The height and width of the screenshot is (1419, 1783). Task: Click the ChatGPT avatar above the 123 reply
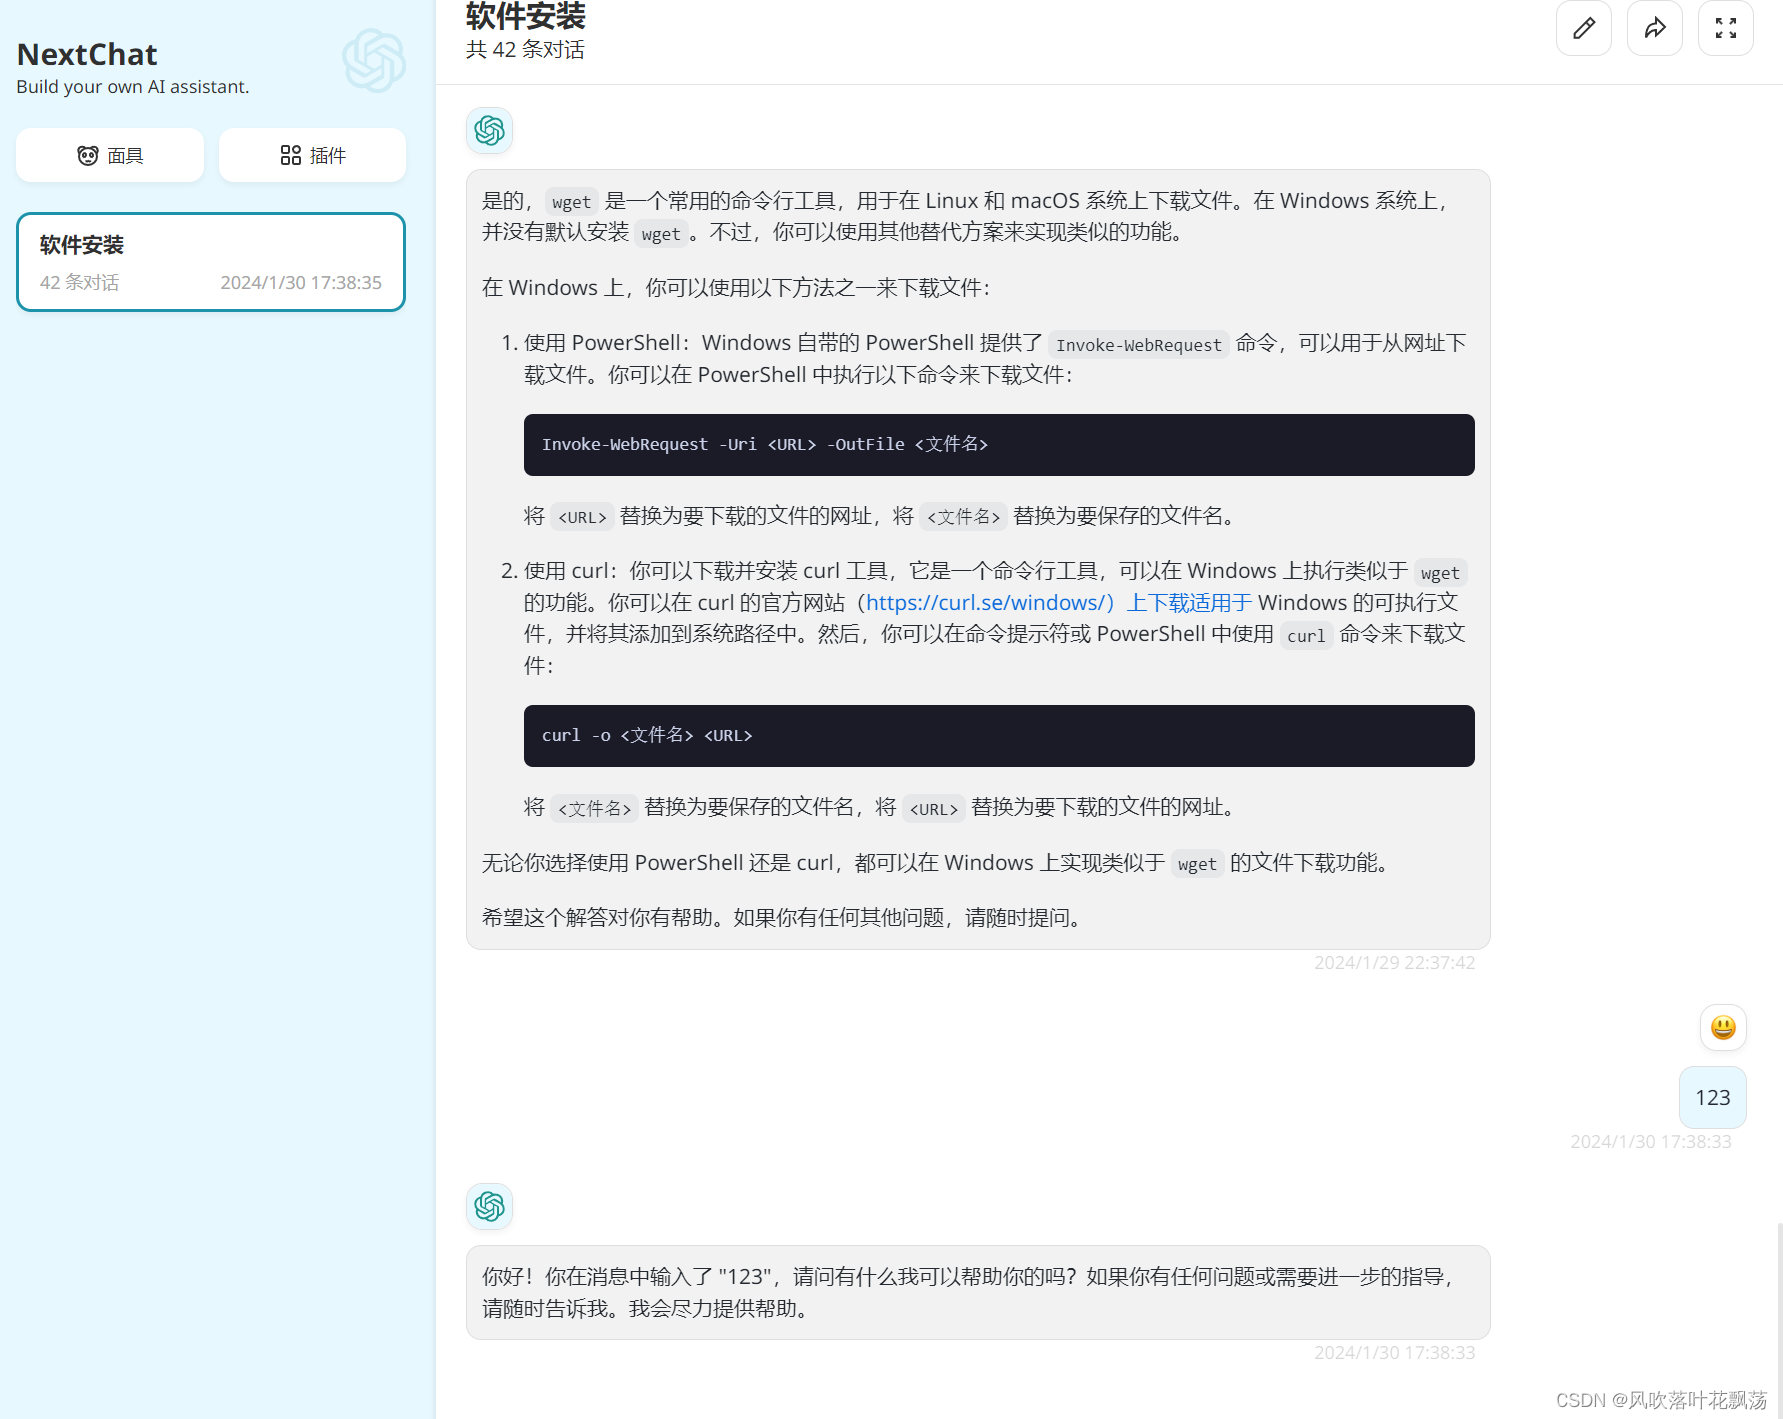(489, 1207)
